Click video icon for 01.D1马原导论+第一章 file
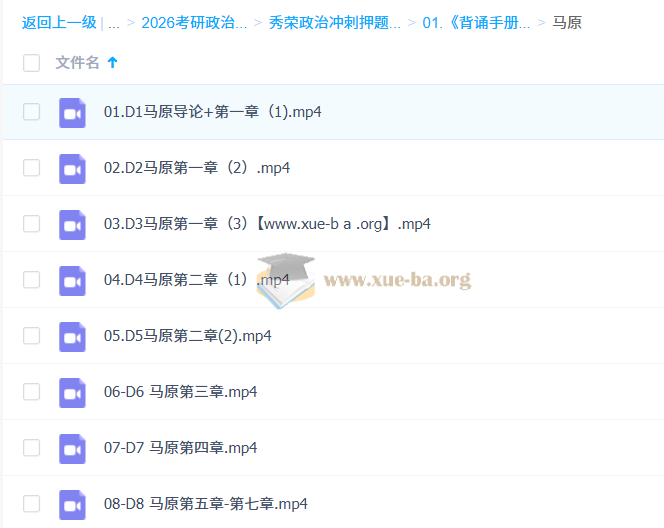Viewport: 664px width, 528px height. coord(72,112)
